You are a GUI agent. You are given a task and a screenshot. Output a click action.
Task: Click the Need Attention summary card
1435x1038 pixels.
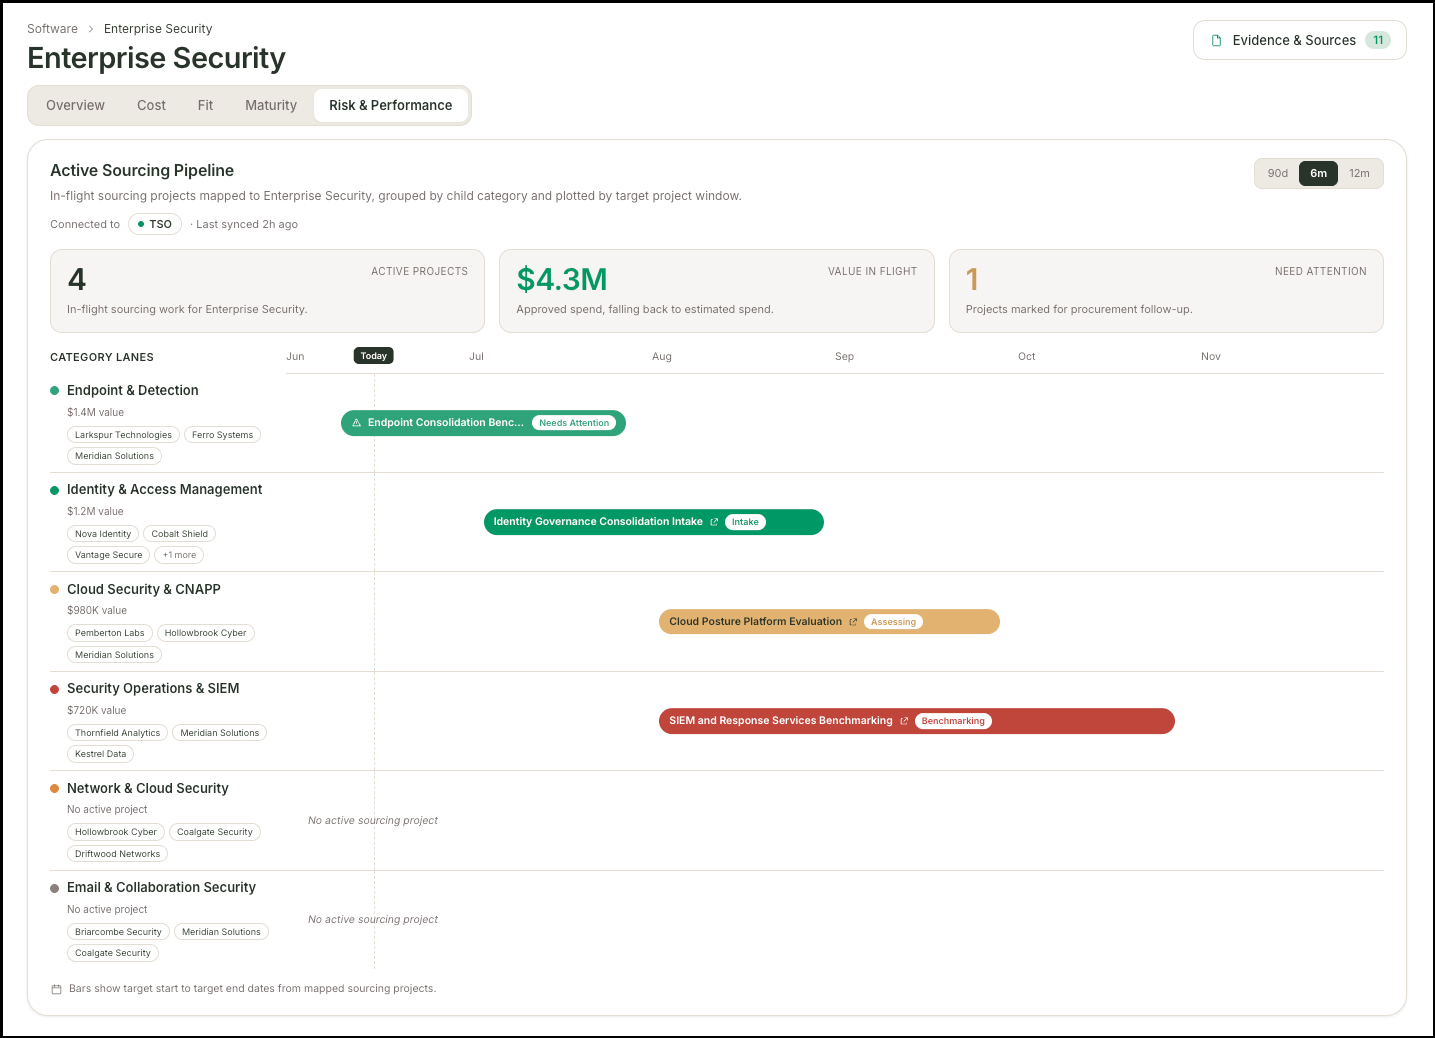1166,291
